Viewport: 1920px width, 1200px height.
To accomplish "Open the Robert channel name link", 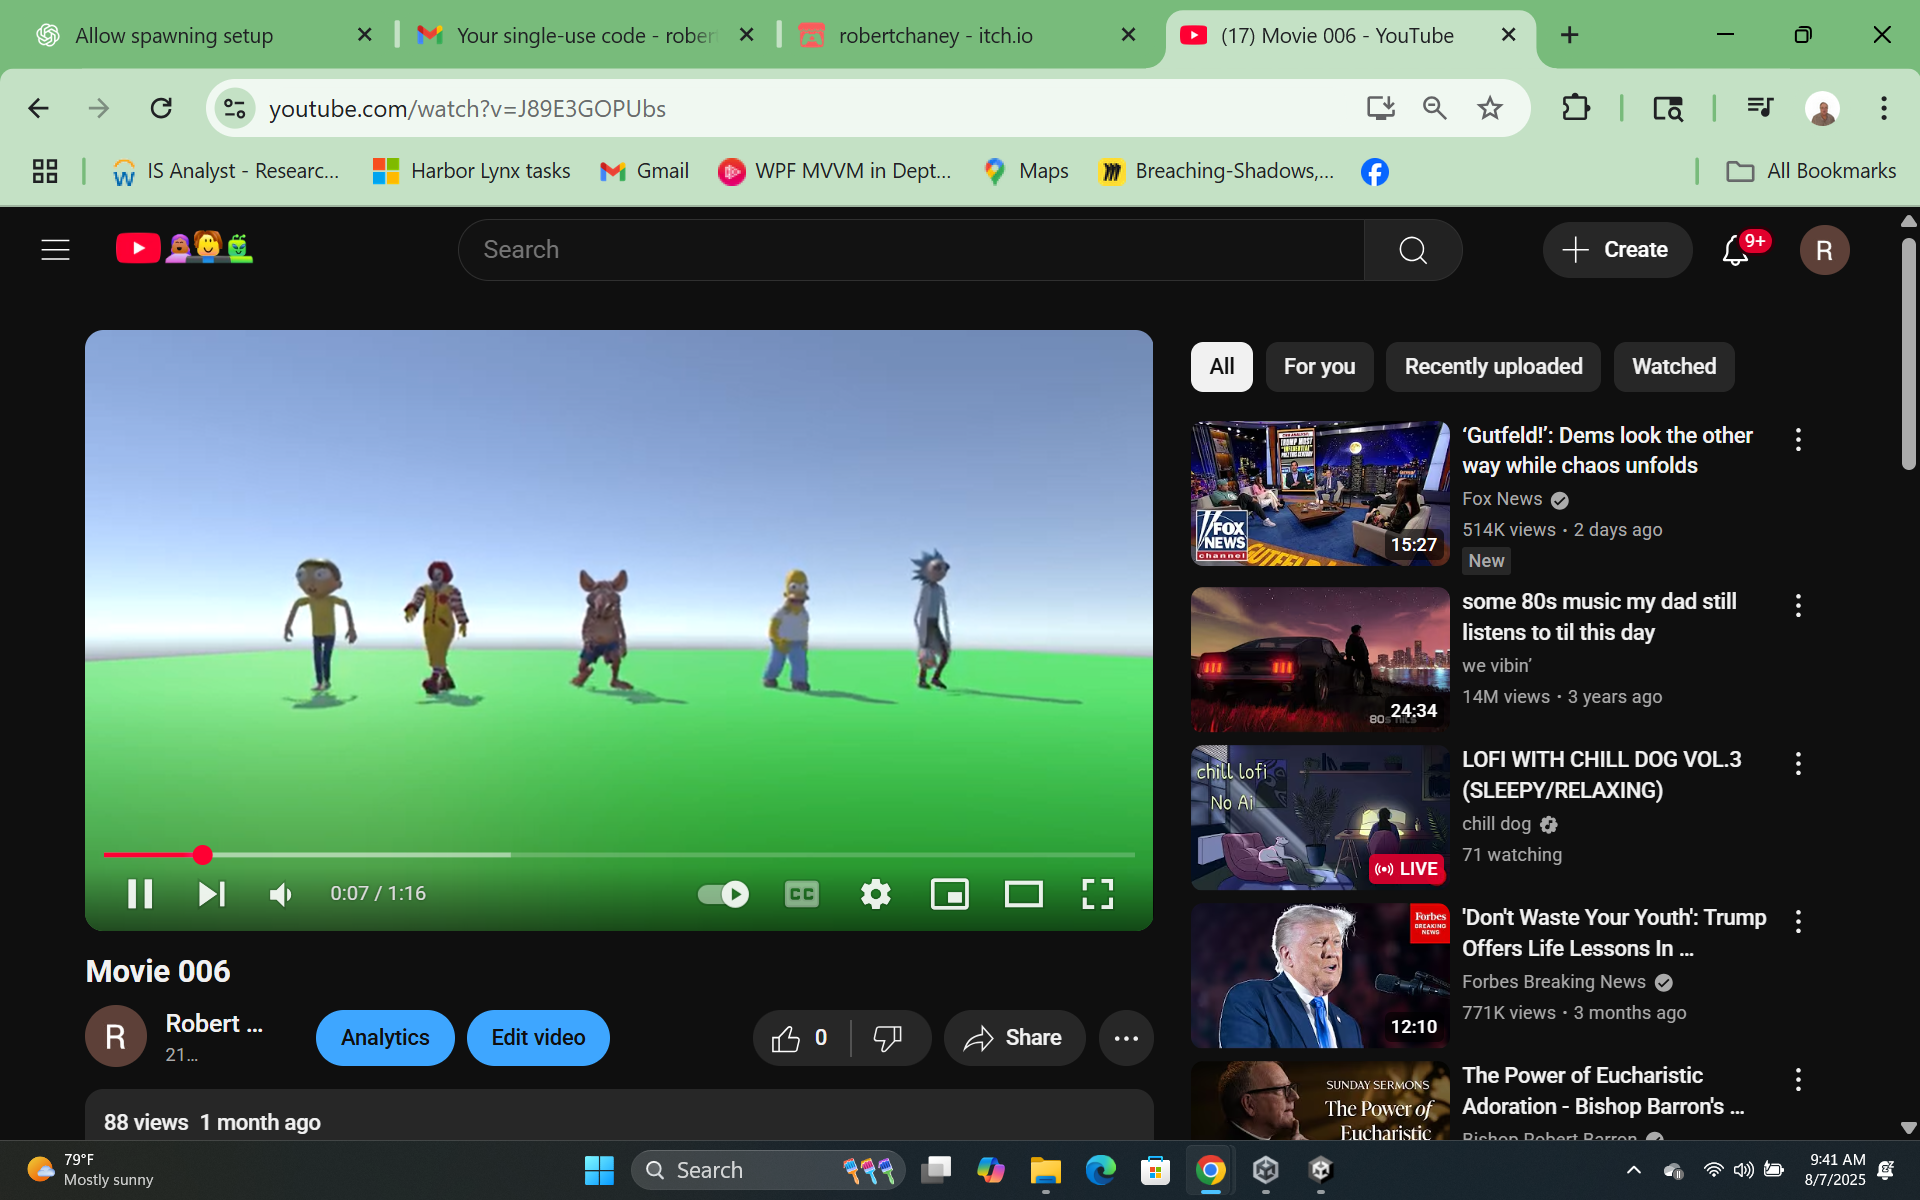I will tap(214, 1023).
